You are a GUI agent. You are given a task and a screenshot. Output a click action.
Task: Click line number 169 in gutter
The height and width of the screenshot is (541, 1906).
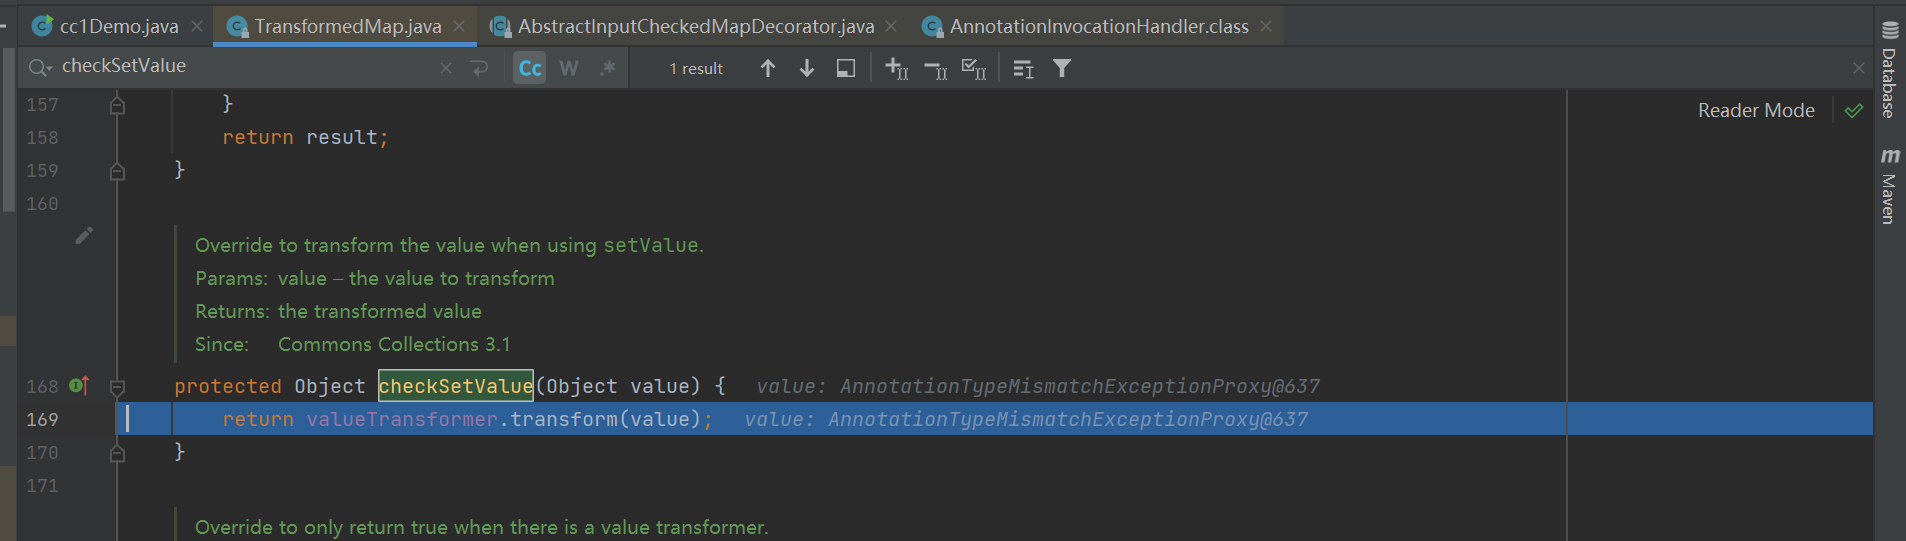(42, 419)
